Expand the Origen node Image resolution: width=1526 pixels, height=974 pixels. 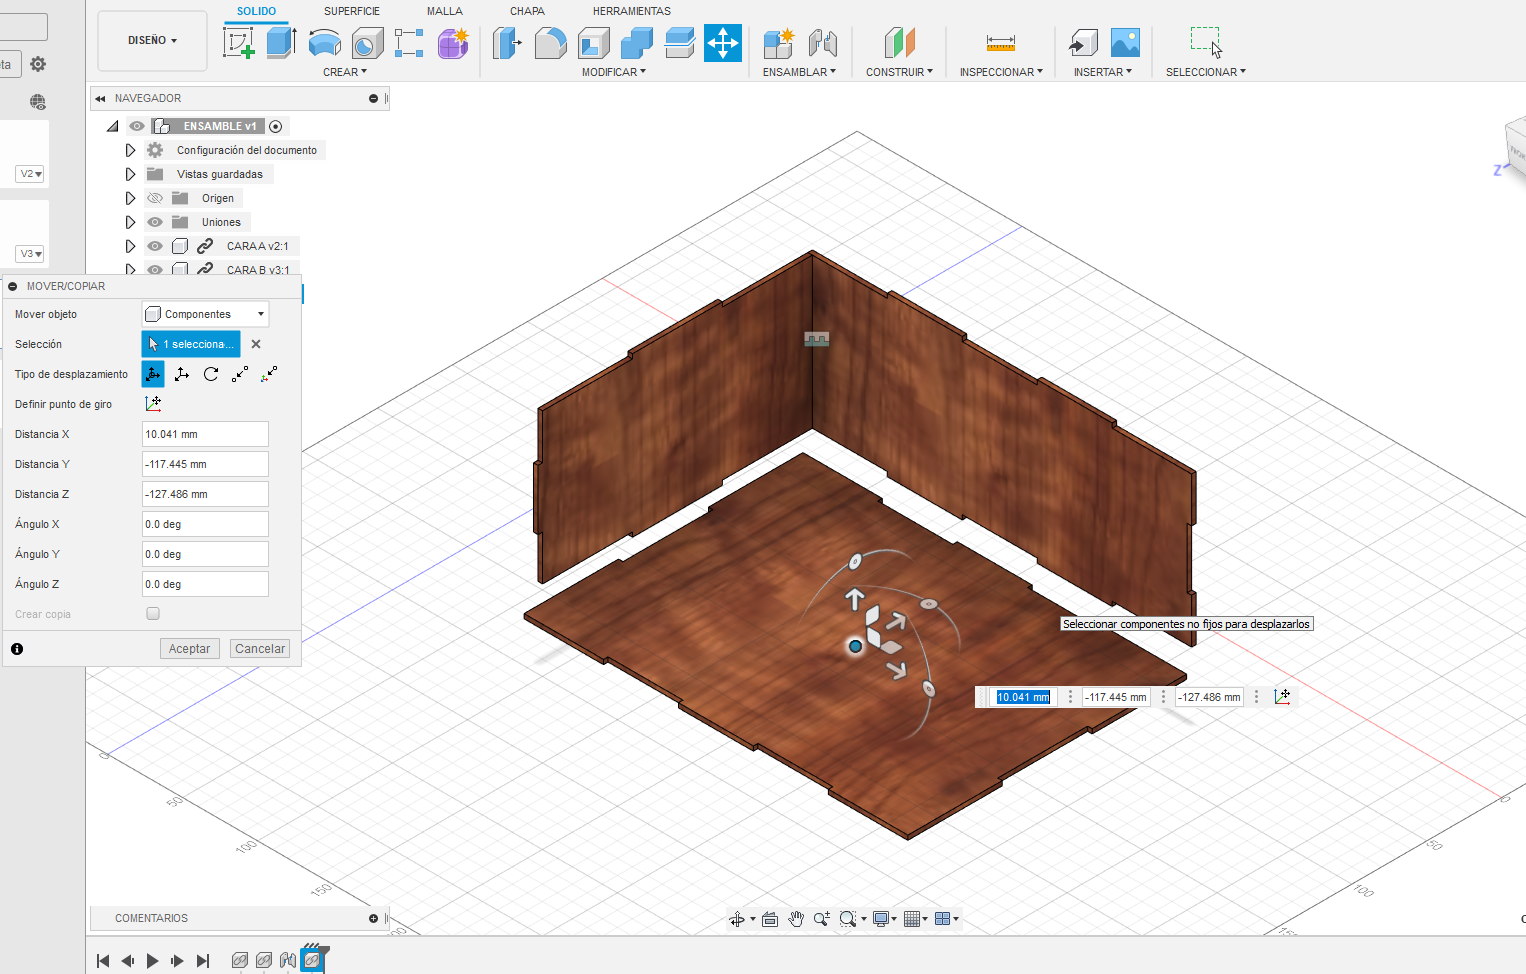tap(130, 198)
